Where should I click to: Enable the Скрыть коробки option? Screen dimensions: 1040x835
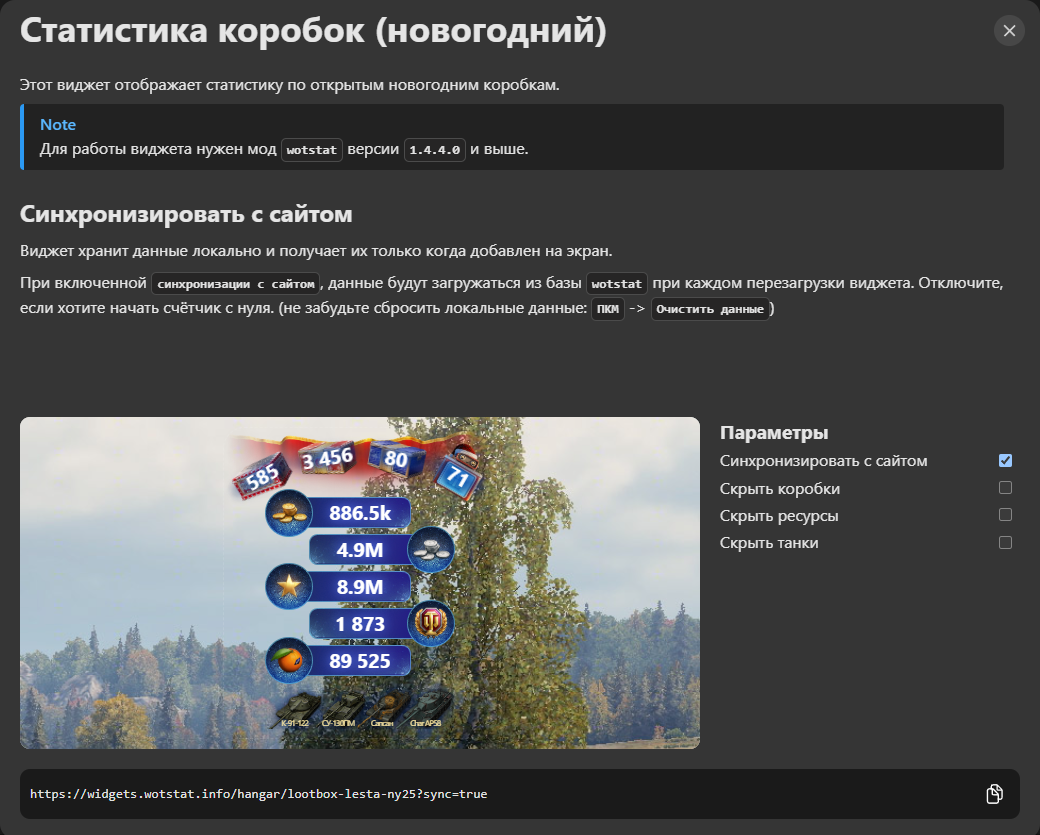[x=1004, y=488]
